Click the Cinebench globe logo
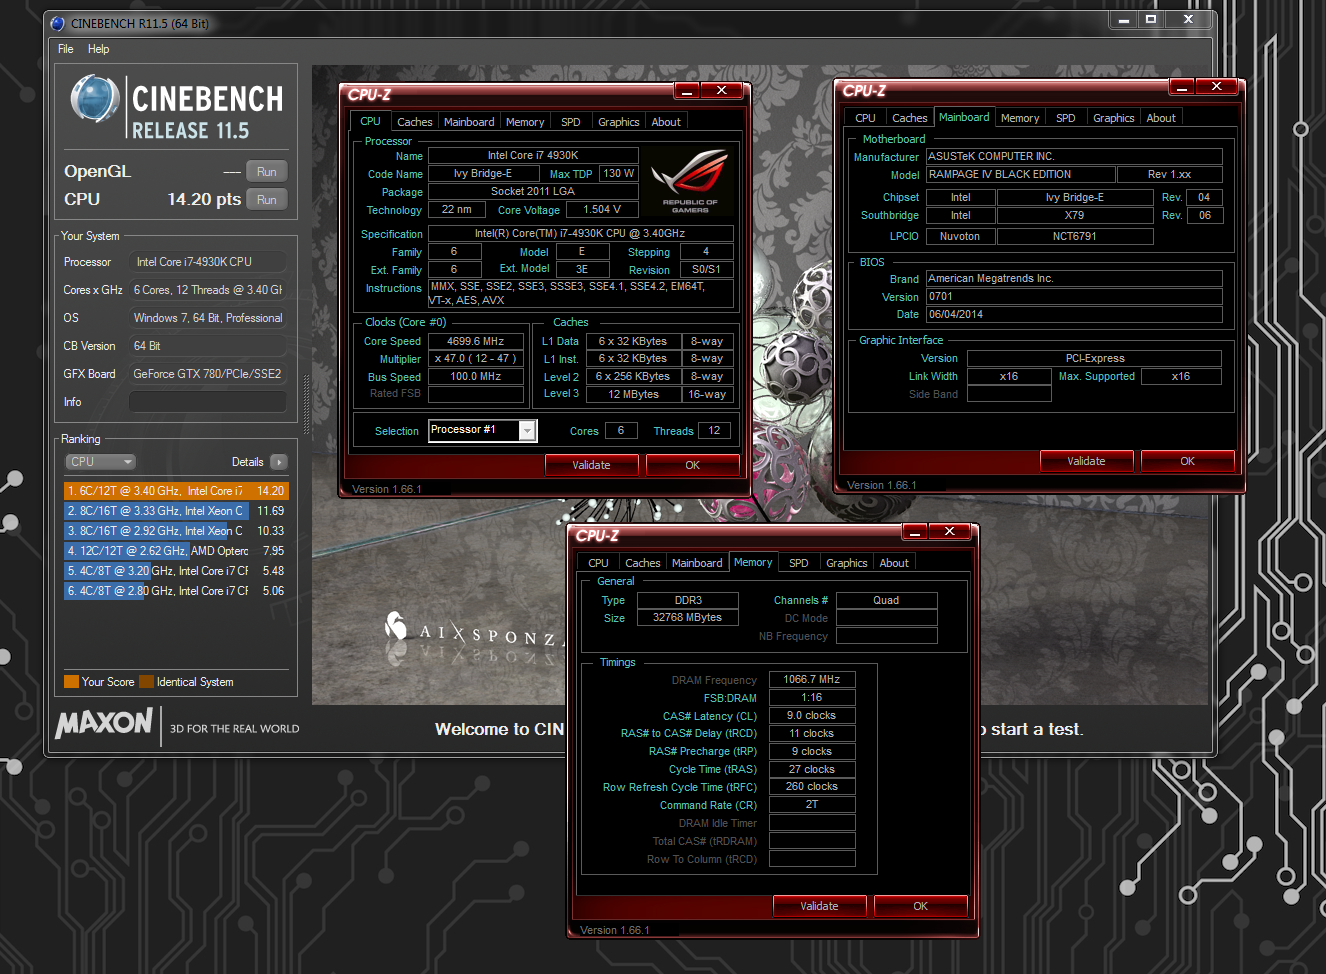The image size is (1326, 974). [95, 100]
